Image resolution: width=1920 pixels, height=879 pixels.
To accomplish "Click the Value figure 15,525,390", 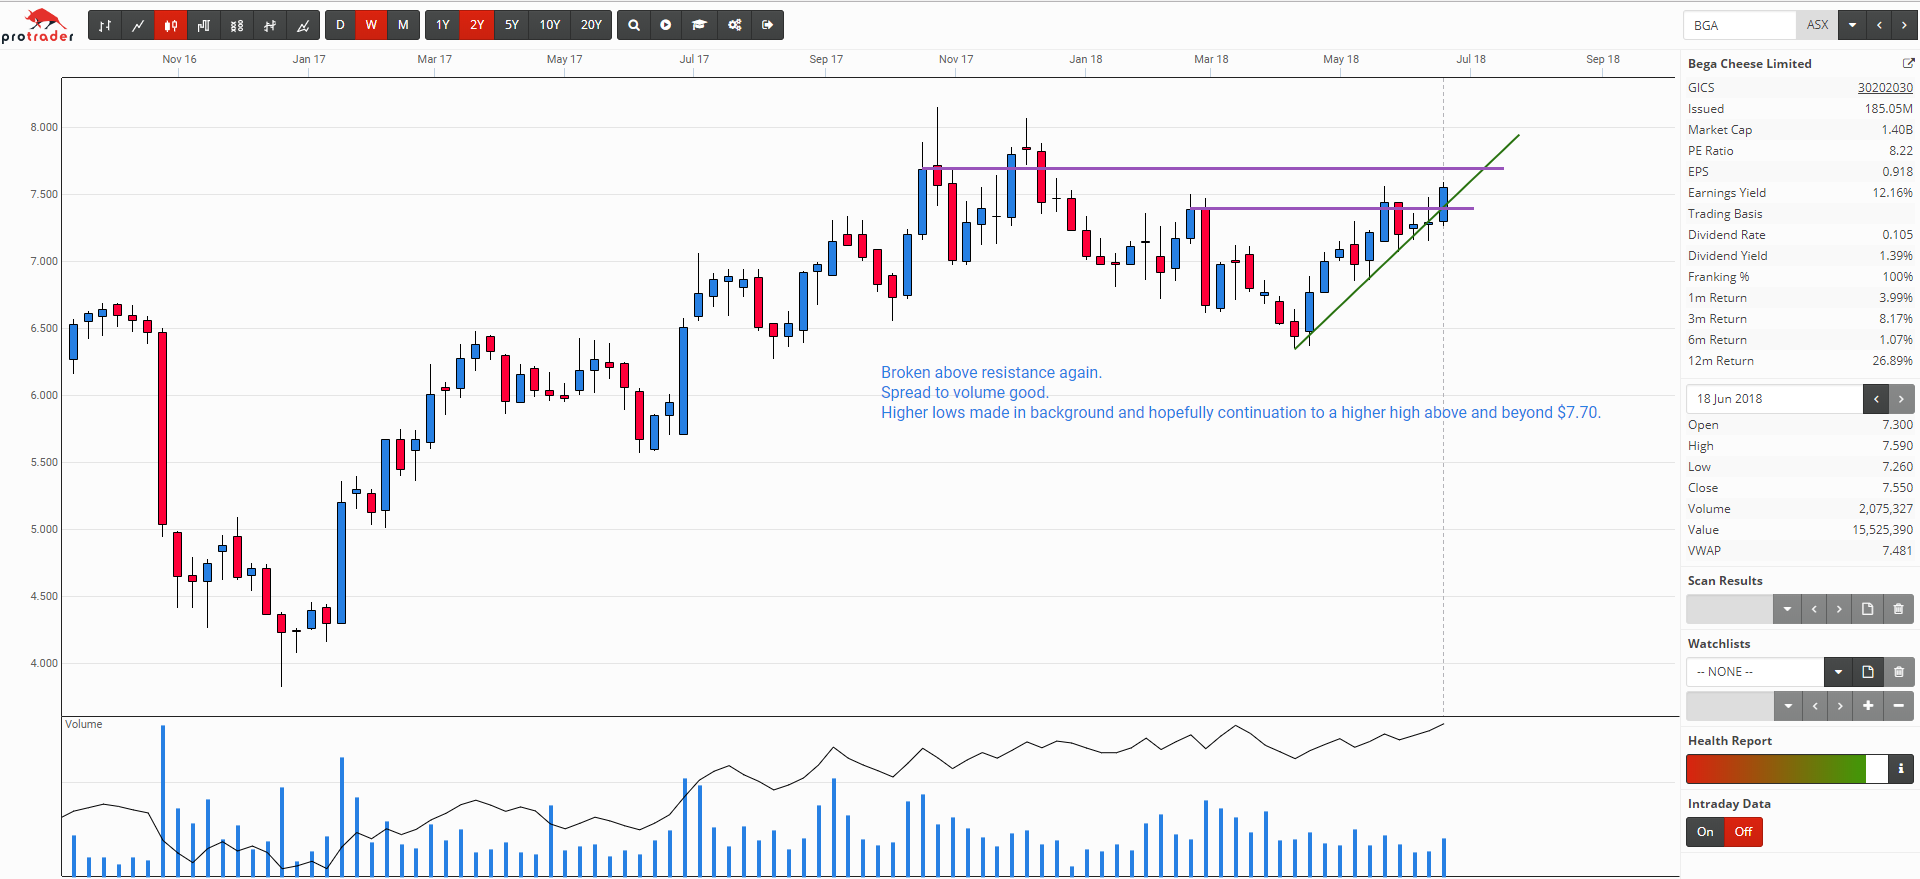I will point(1882,530).
